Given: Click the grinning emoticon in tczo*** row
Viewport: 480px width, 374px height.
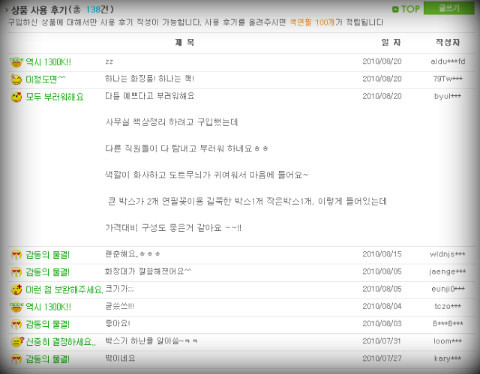Looking at the screenshot, I should (x=16, y=307).
